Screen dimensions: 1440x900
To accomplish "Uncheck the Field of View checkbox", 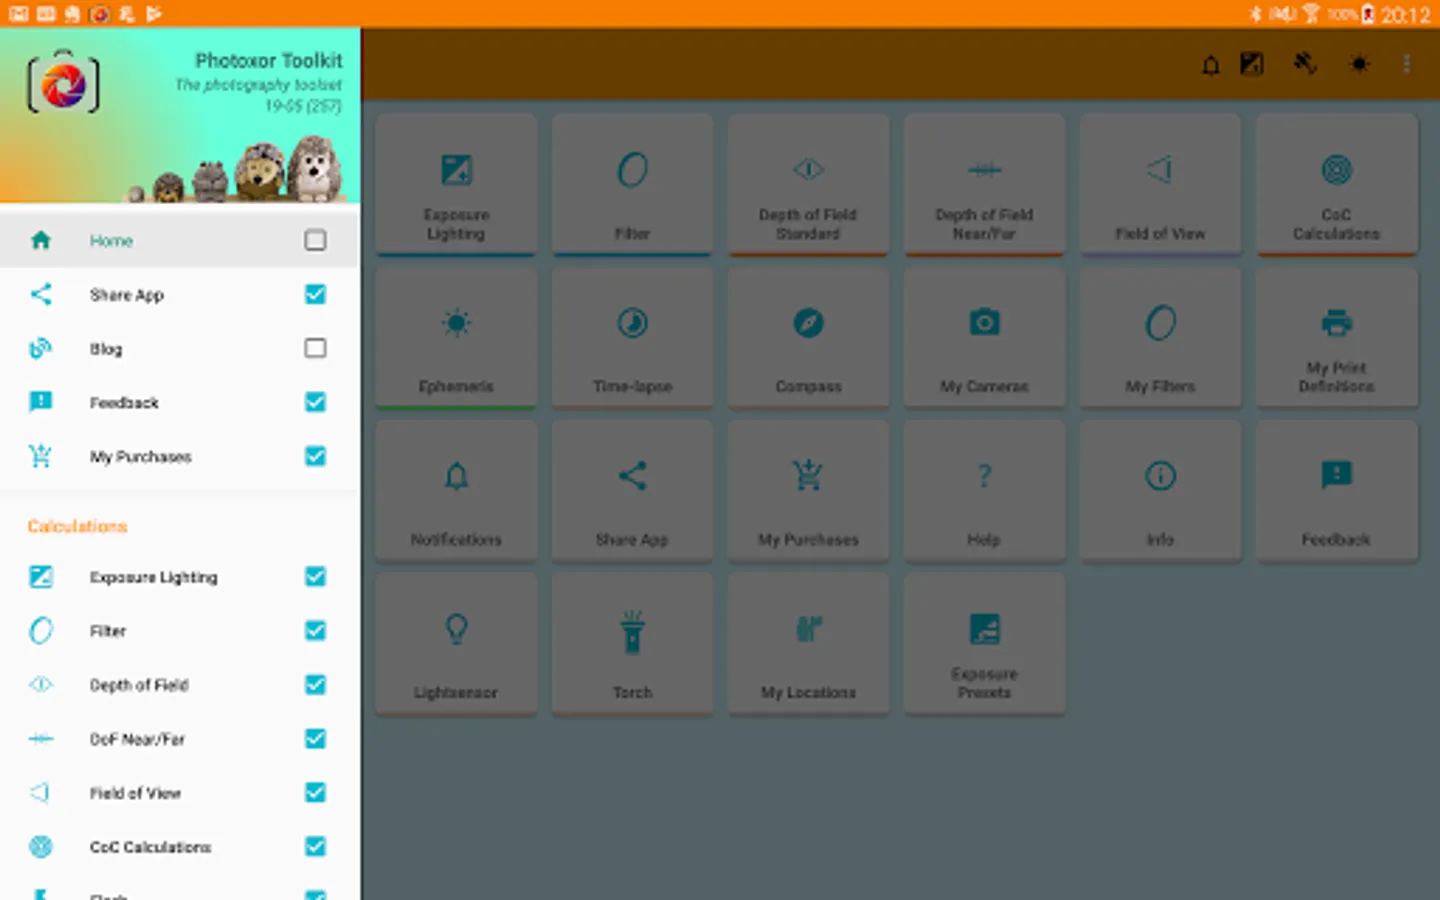I will (315, 793).
